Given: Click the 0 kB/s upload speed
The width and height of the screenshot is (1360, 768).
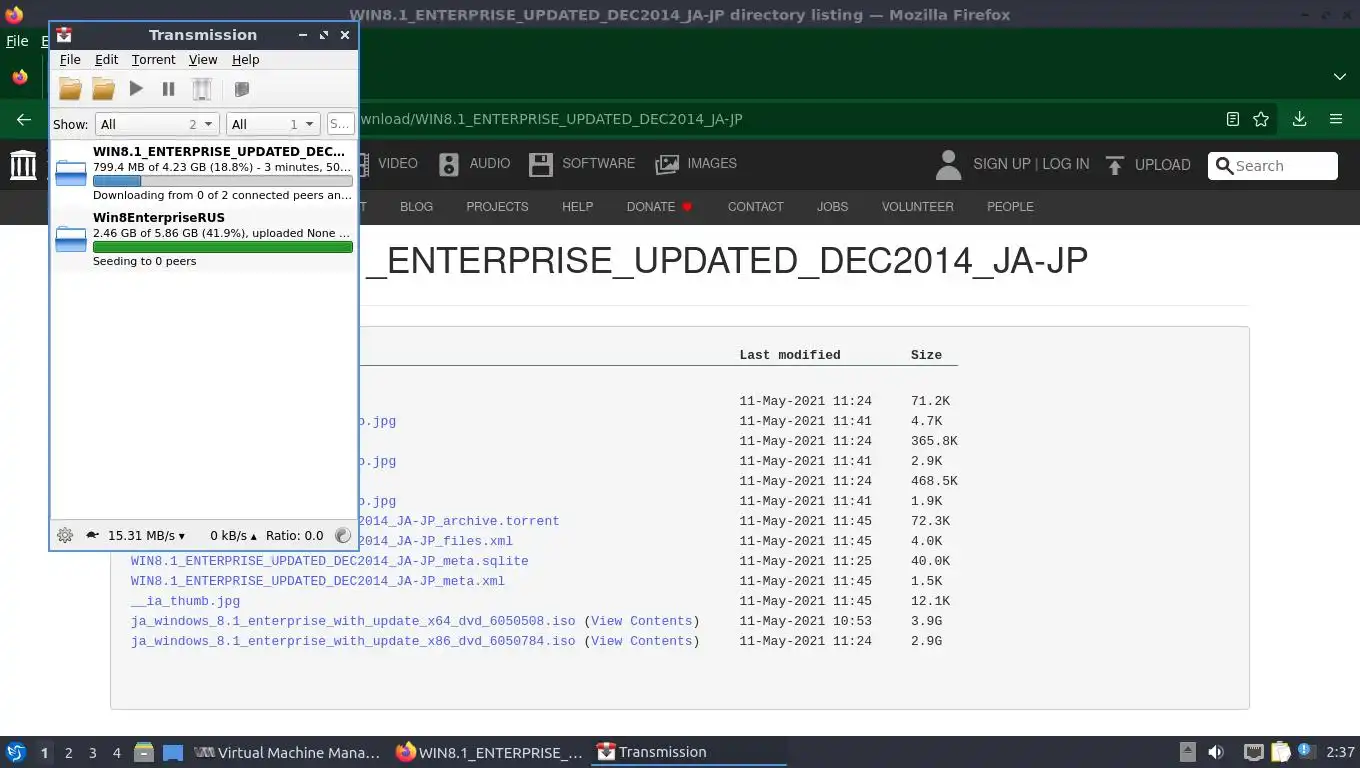Looking at the screenshot, I should pyautogui.click(x=233, y=535).
